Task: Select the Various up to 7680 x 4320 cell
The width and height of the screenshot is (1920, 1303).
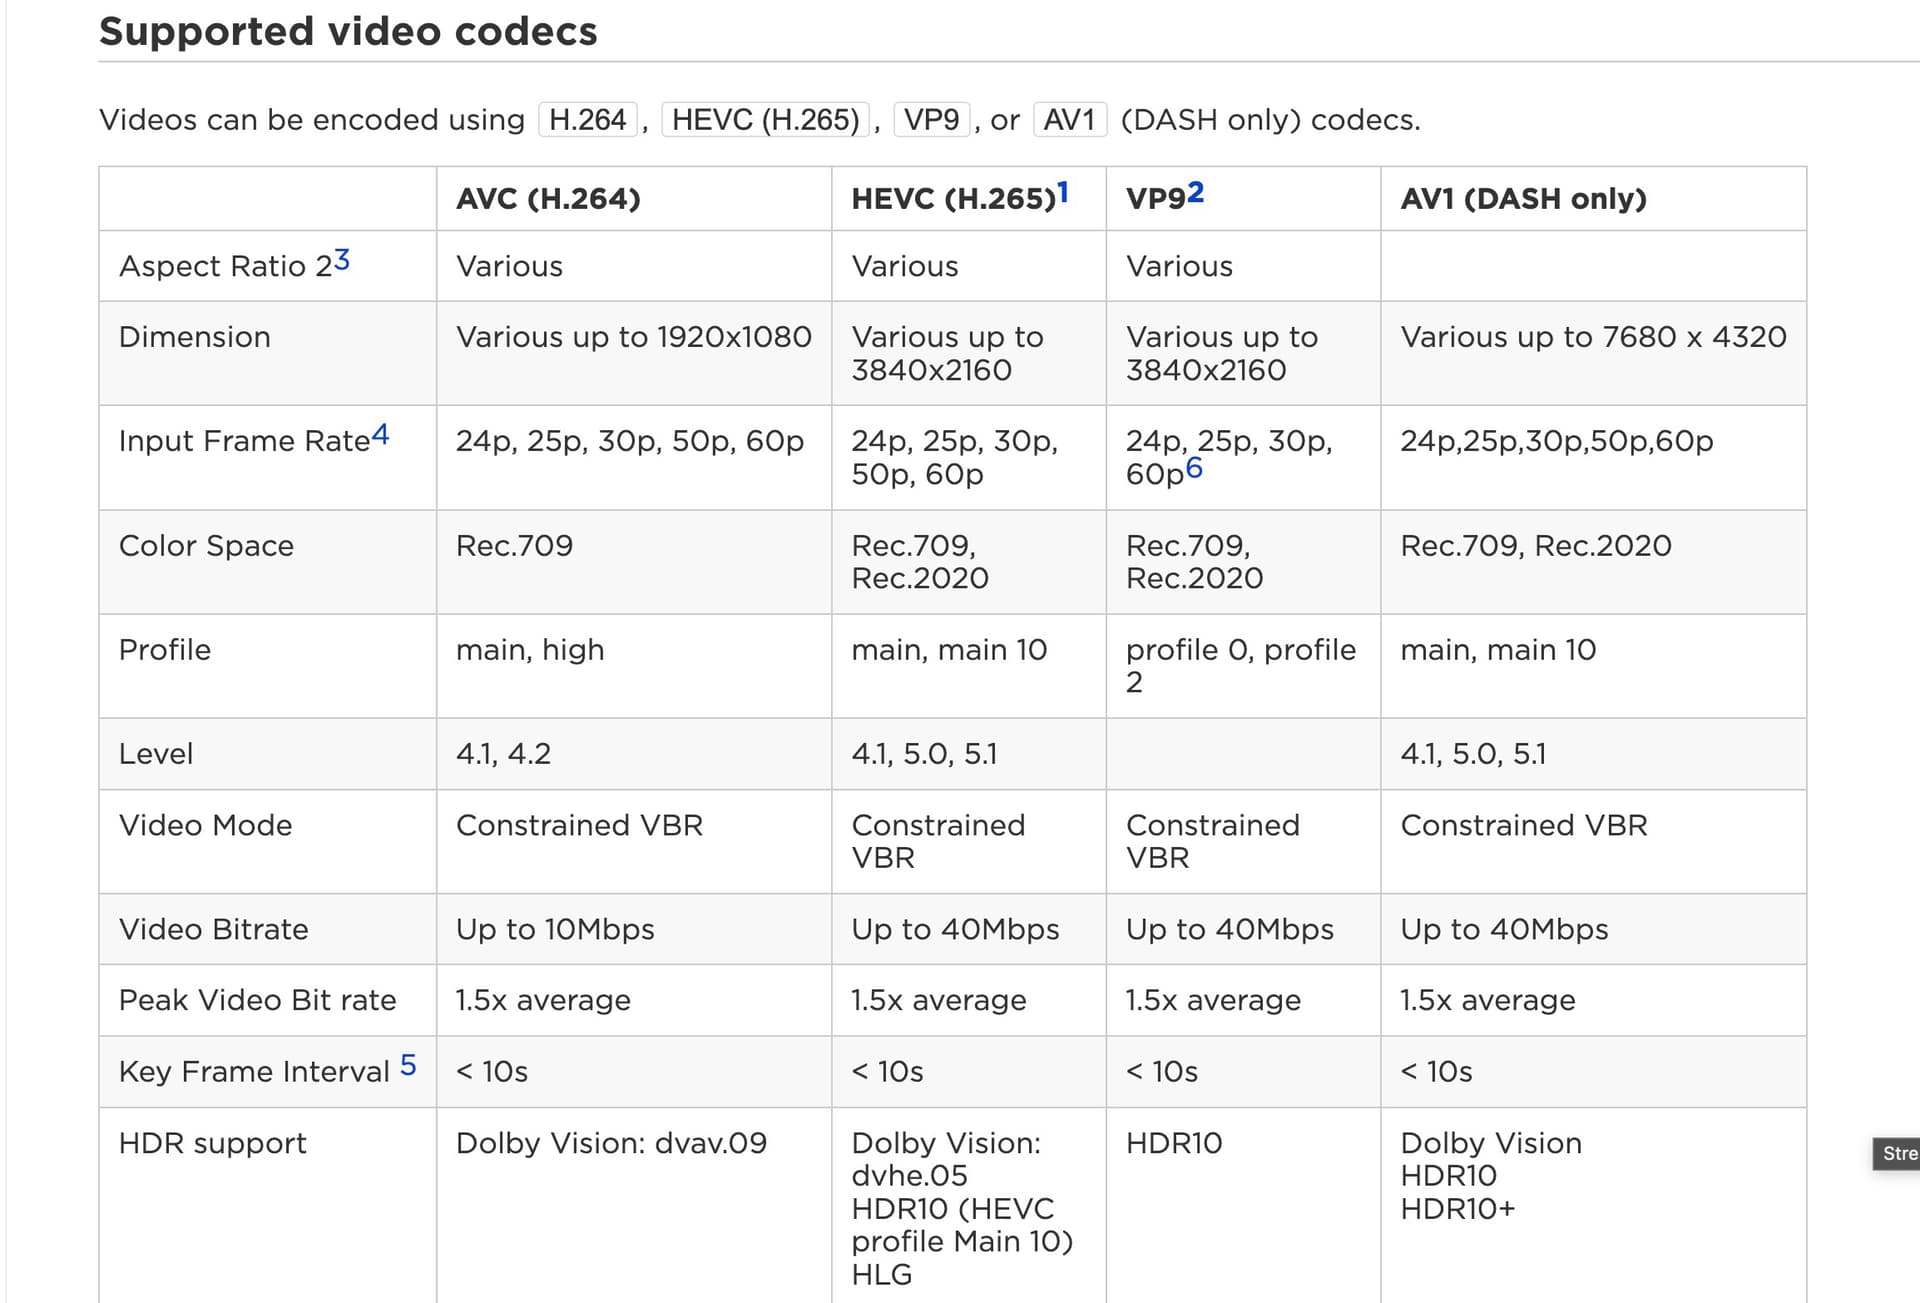Action: [1593, 353]
